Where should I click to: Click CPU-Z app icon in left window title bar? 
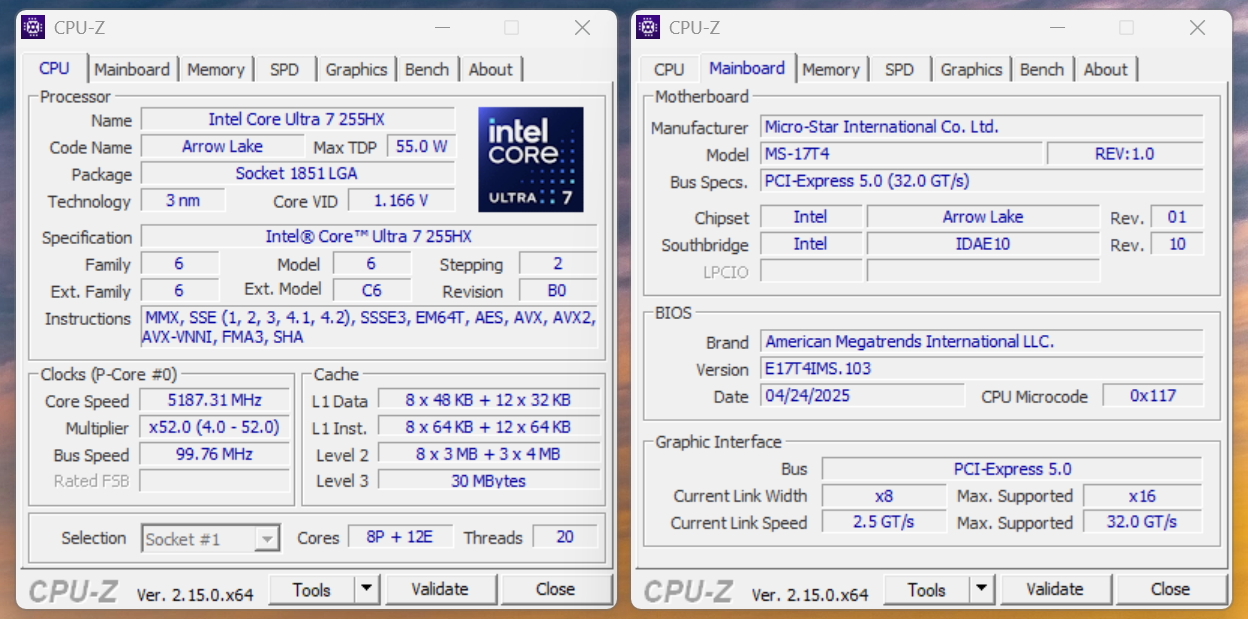[x=33, y=27]
